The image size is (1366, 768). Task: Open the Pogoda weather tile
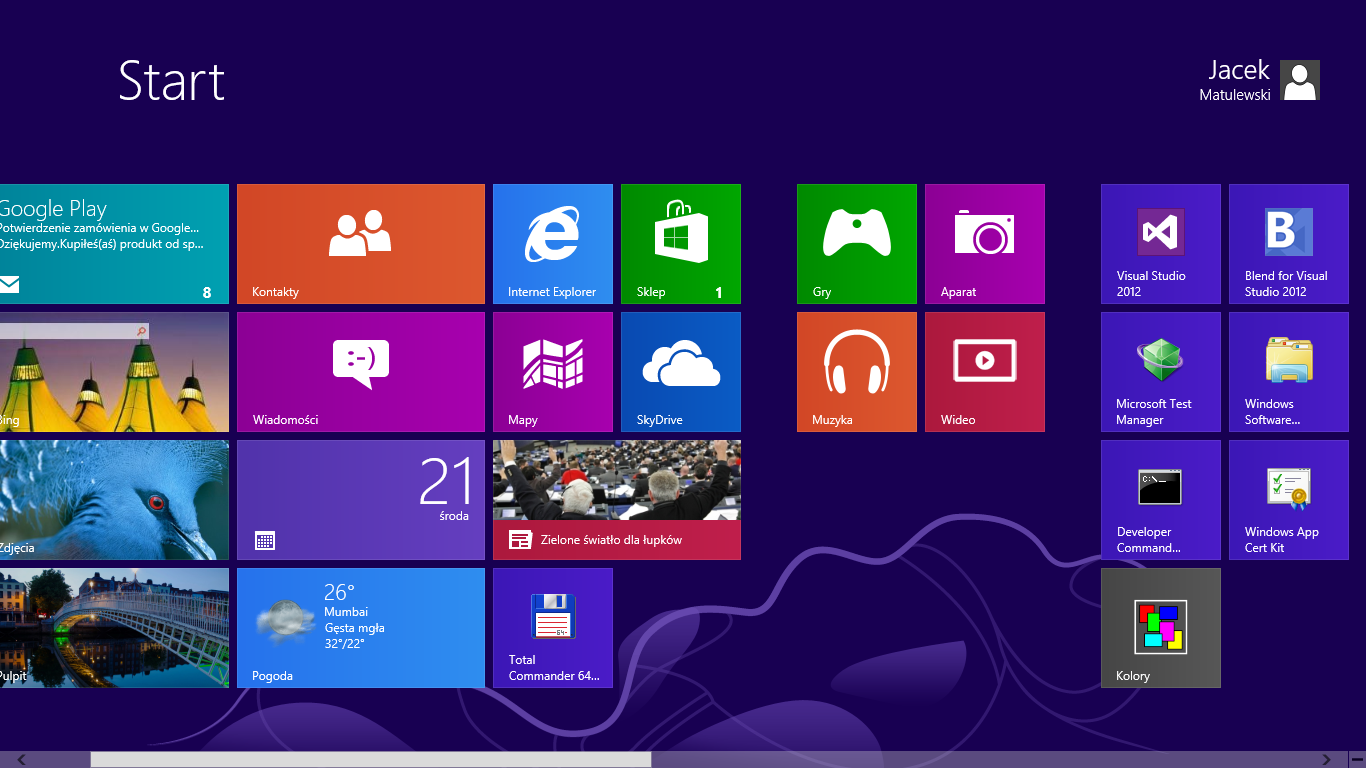(x=361, y=628)
